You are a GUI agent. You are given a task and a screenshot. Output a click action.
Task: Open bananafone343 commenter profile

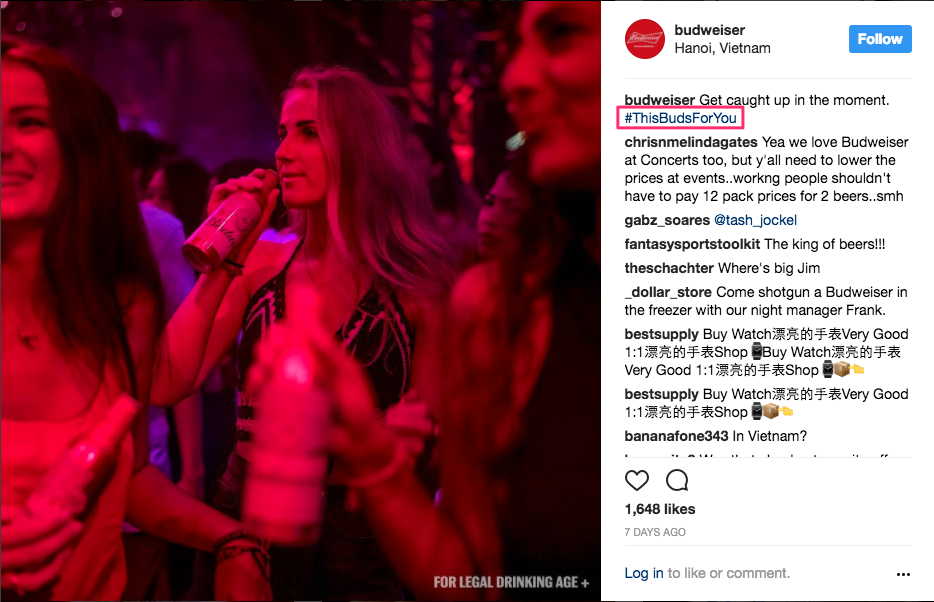676,436
